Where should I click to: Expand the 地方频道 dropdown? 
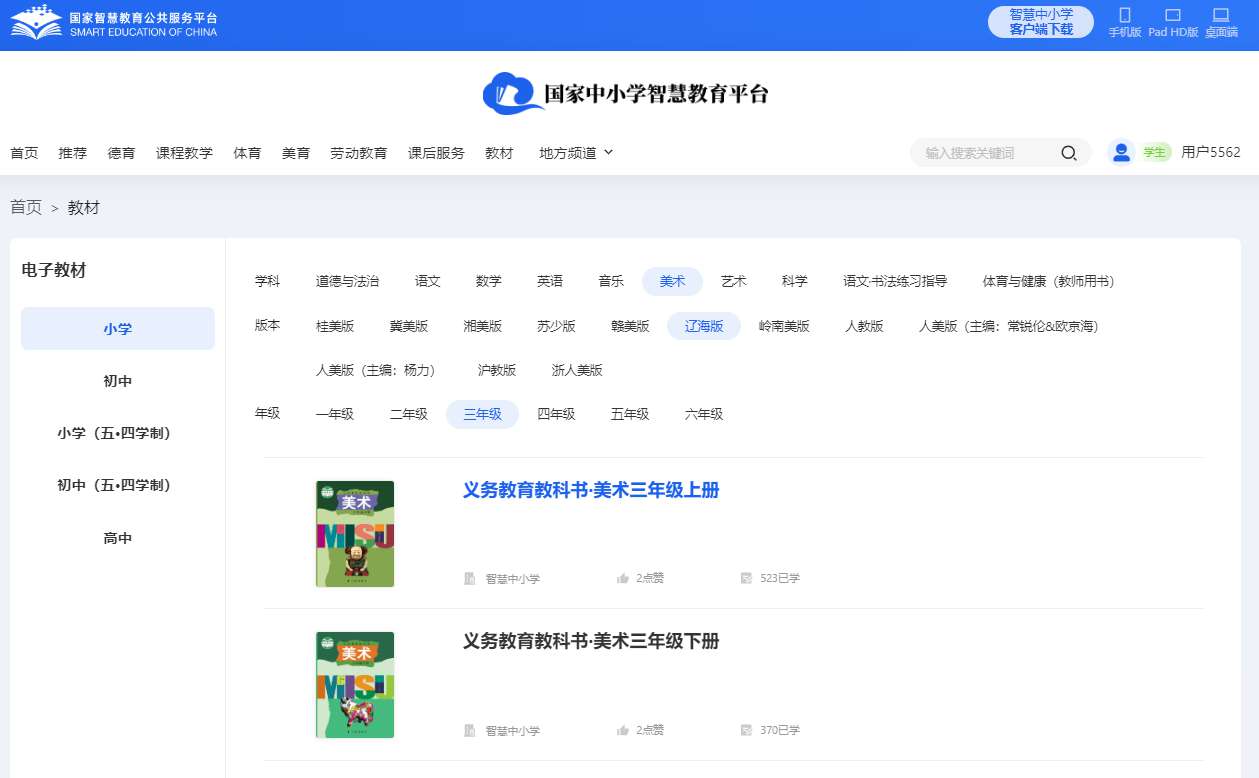(576, 153)
